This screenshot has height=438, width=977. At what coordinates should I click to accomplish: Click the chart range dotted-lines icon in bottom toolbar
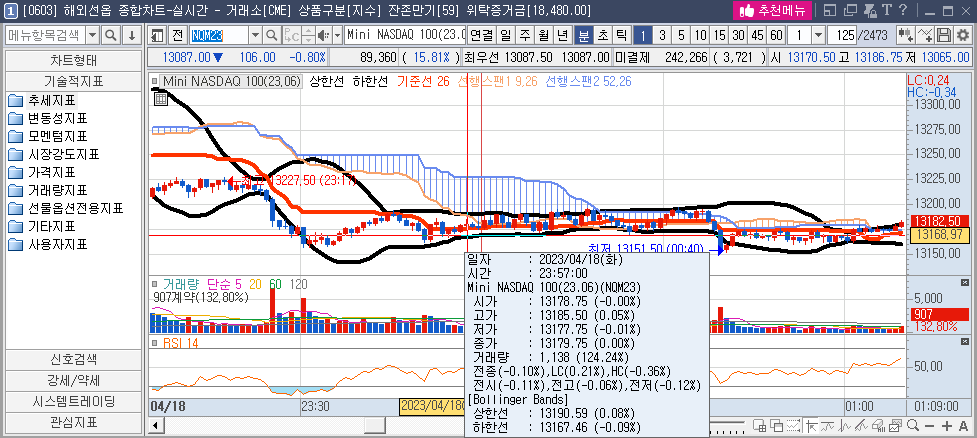click(x=793, y=426)
